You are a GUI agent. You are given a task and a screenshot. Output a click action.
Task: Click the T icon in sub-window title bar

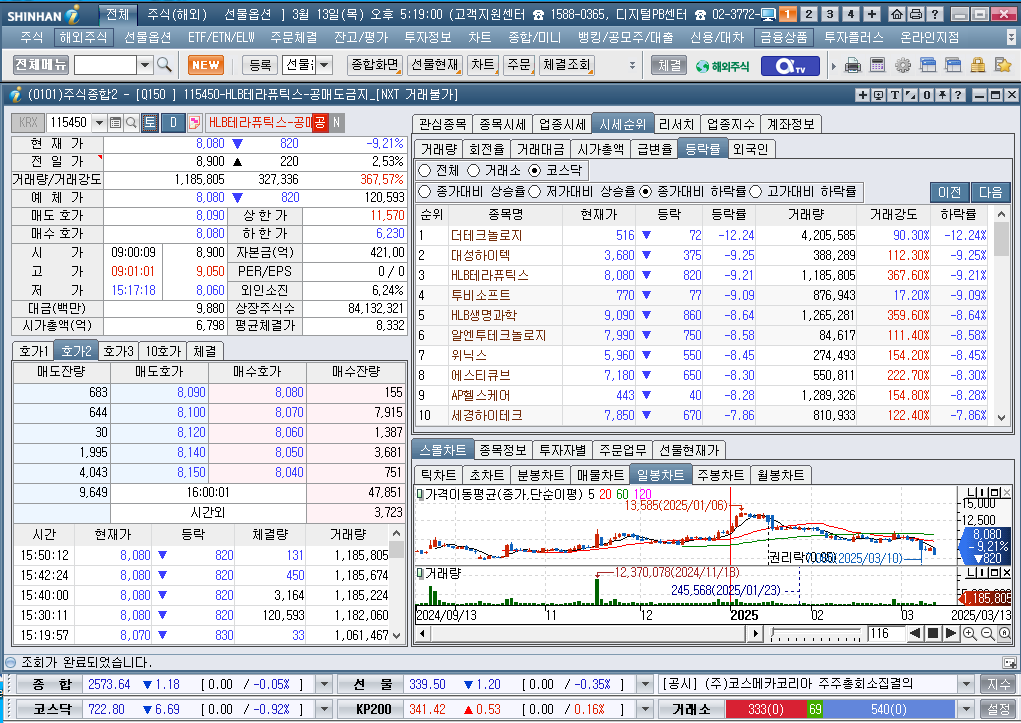point(895,95)
